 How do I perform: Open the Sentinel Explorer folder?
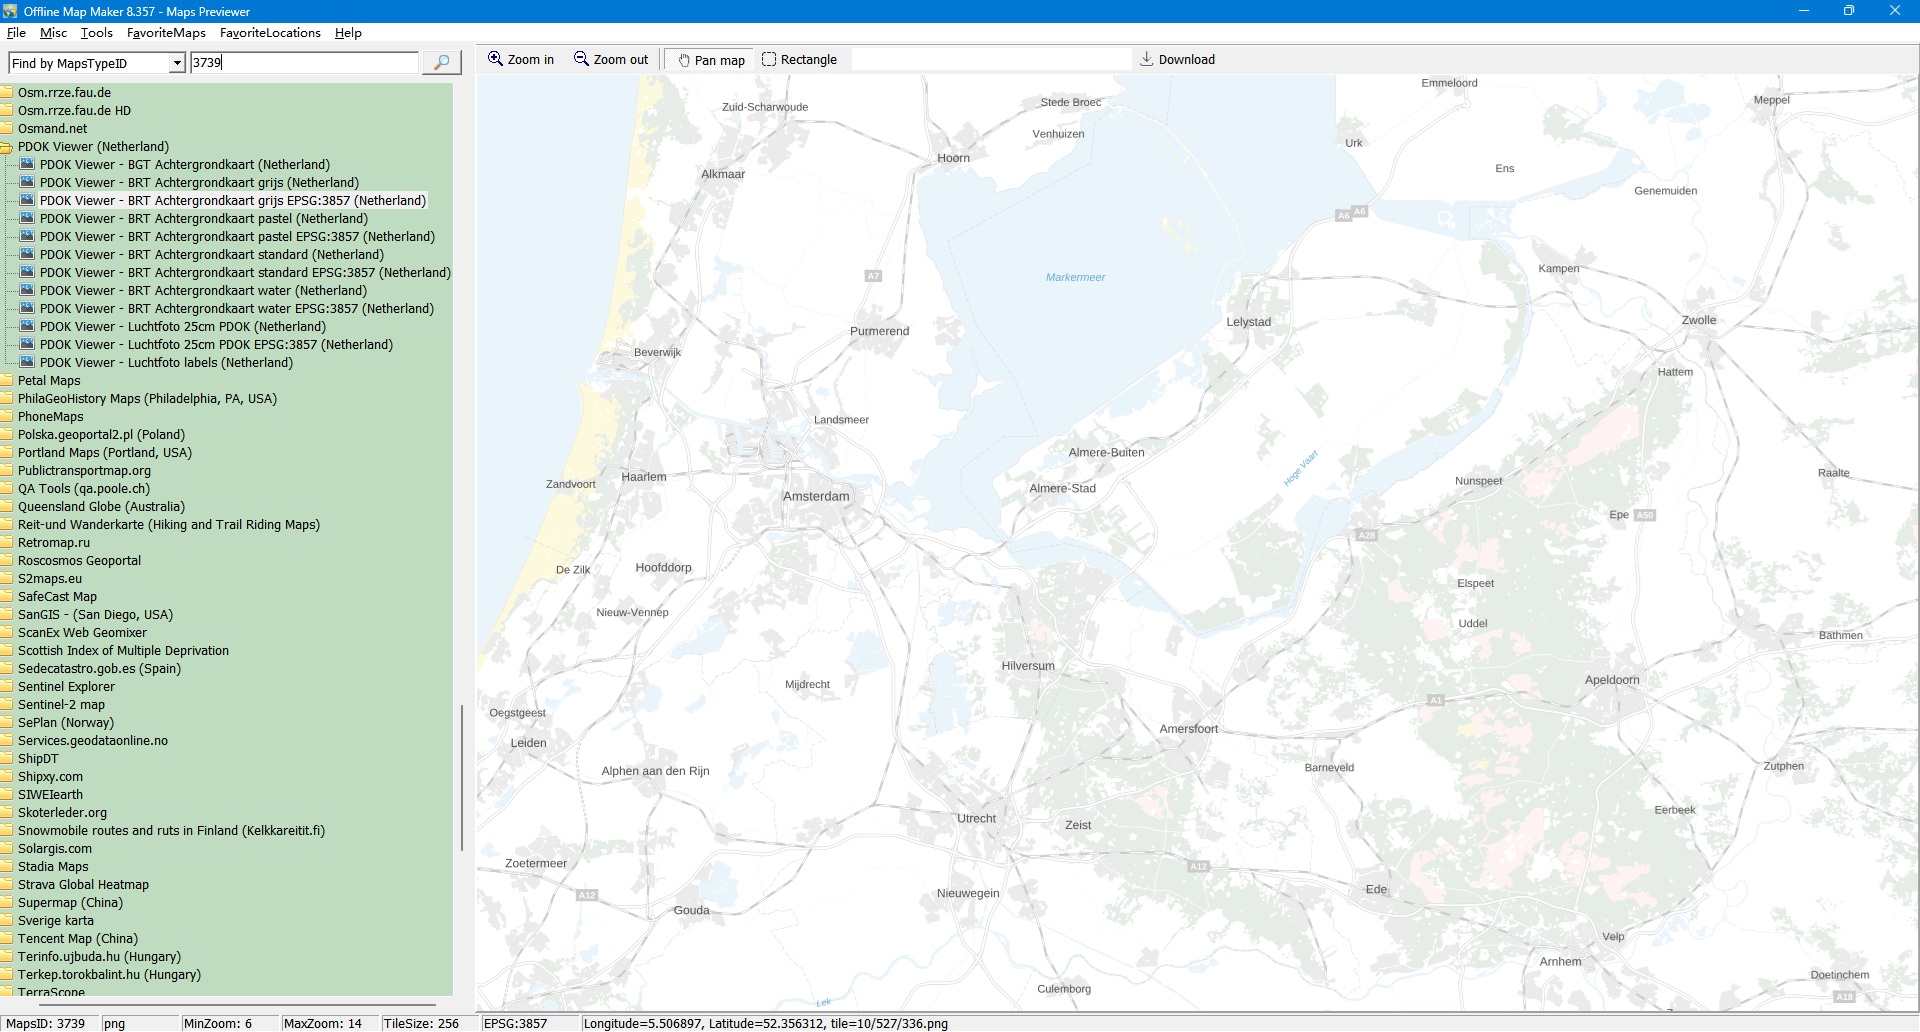(66, 687)
